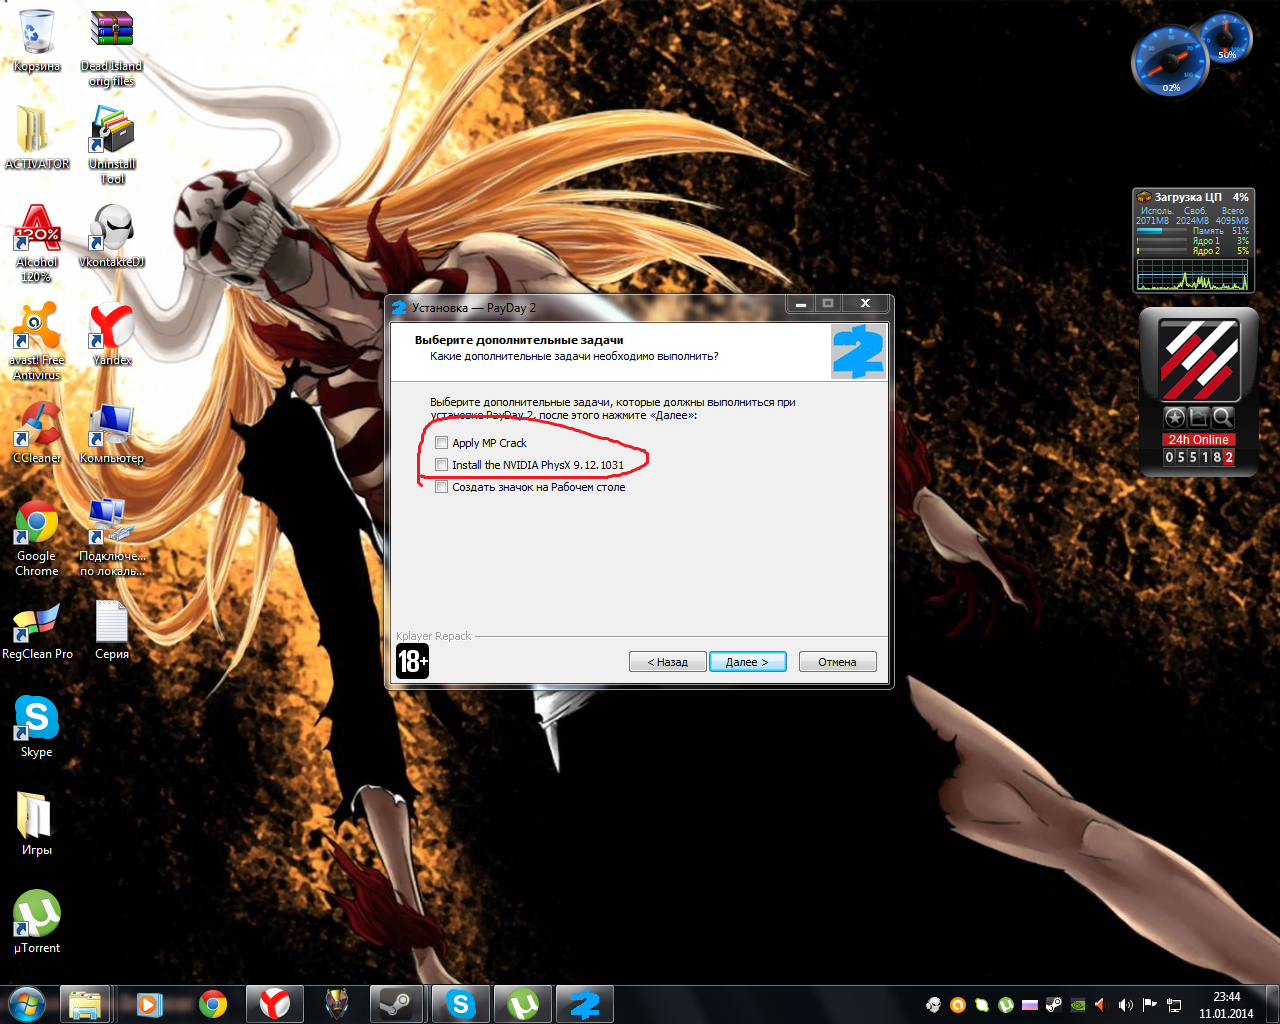The width and height of the screenshot is (1280, 1024).
Task: Open the NVIDIA tray icon
Action: [1078, 1005]
